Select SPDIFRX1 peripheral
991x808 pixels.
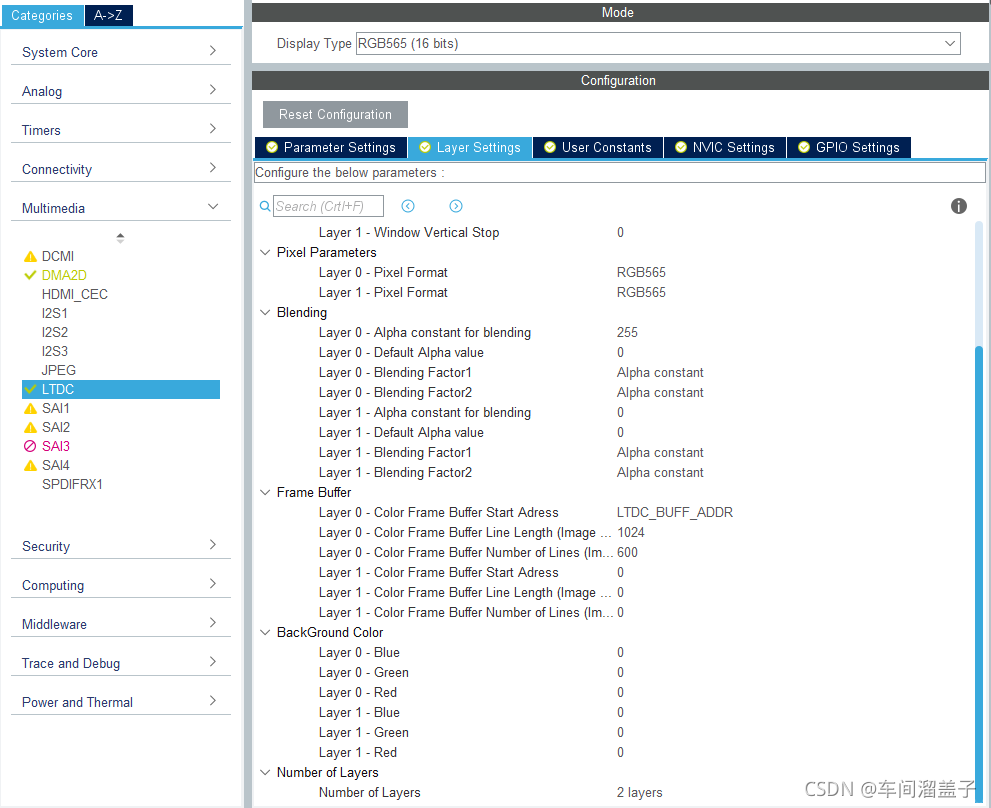point(72,484)
